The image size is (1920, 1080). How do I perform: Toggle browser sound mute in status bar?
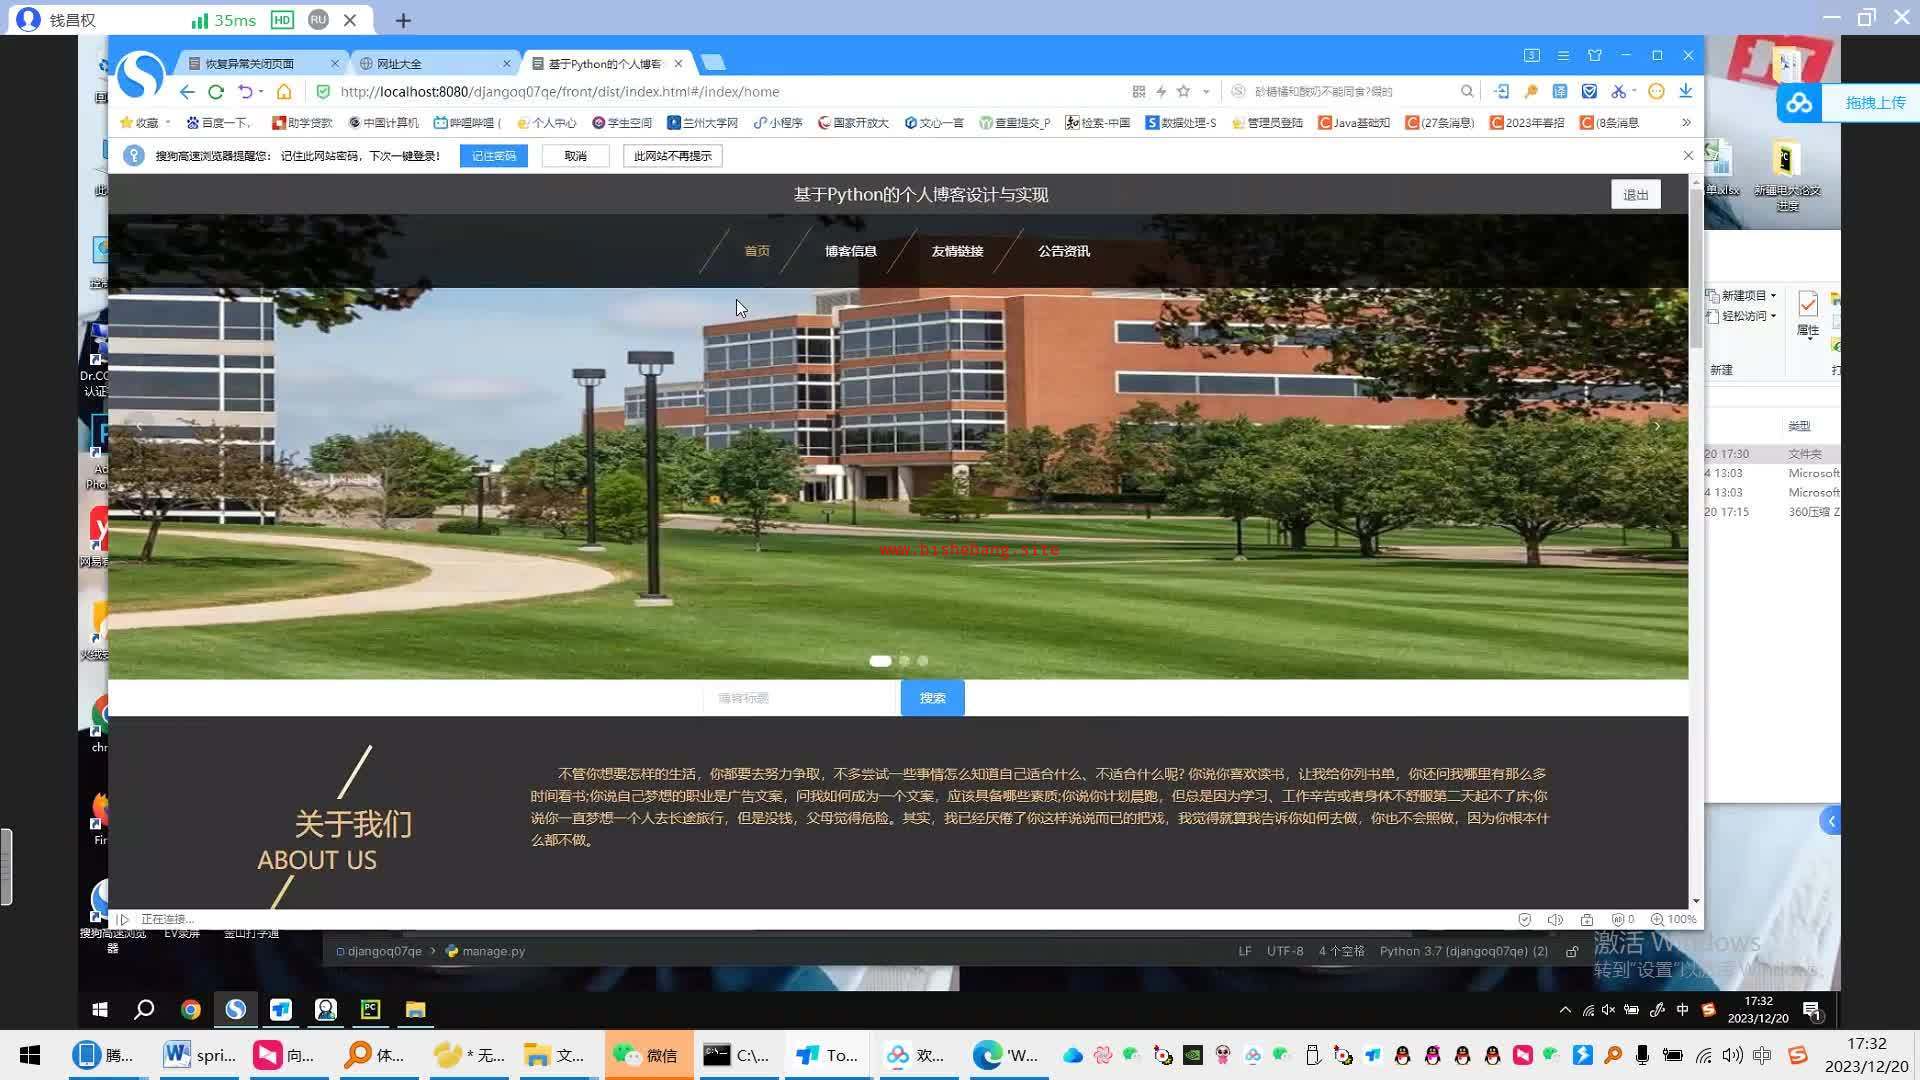tap(1555, 919)
